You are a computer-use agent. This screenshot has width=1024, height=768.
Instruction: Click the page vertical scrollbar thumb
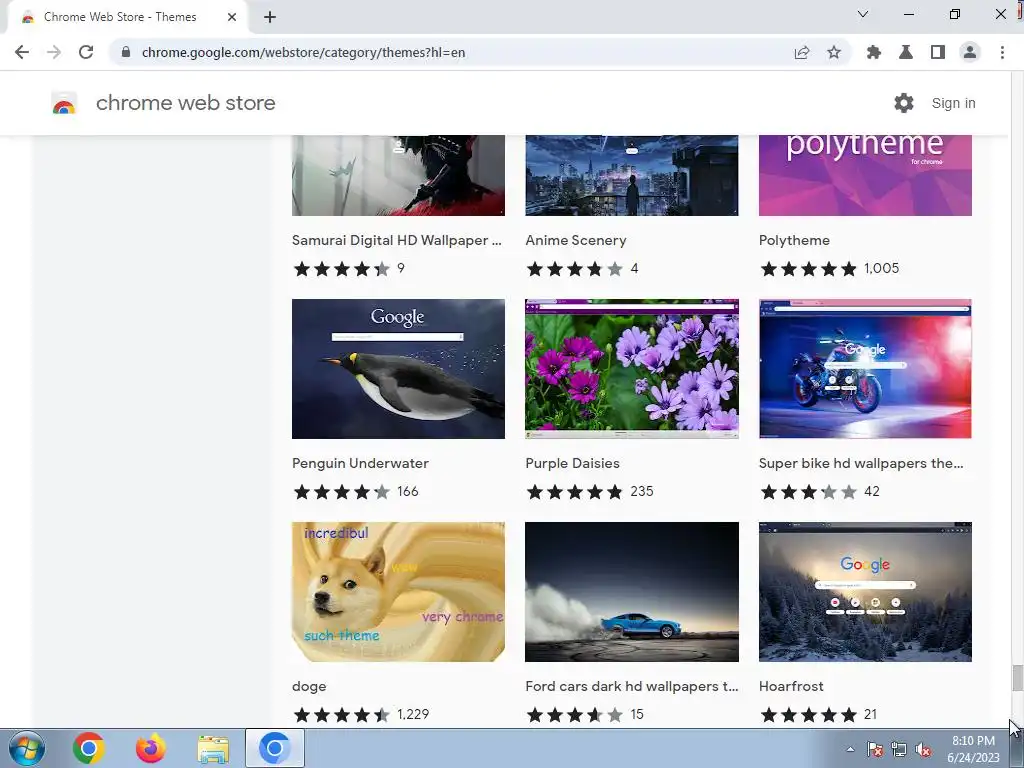(x=1017, y=677)
